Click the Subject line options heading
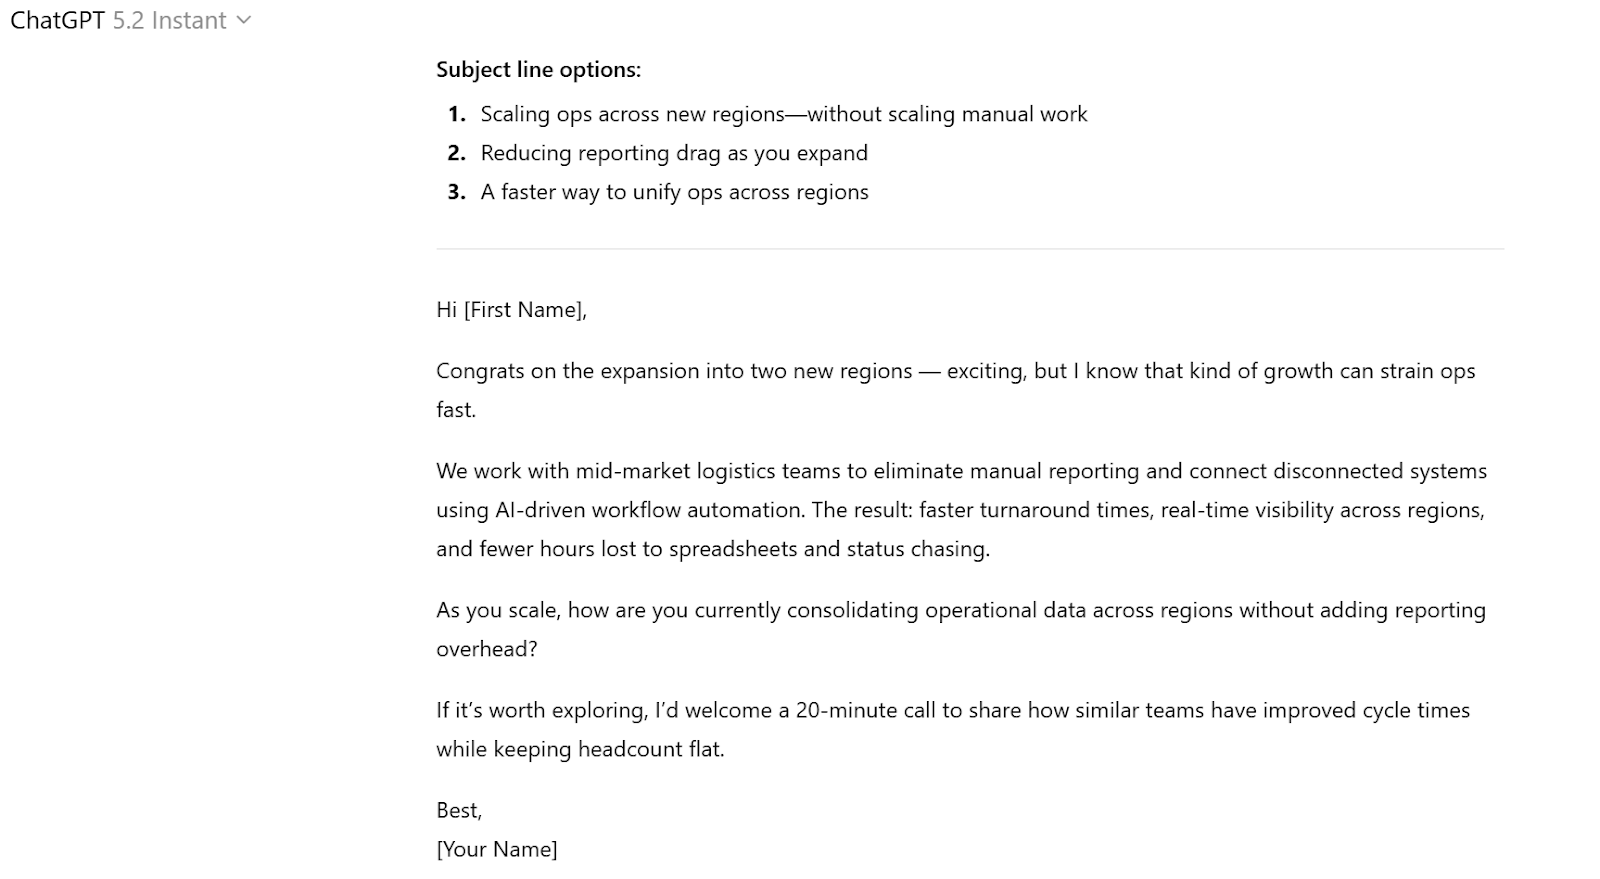The height and width of the screenshot is (879, 1600). pos(539,70)
